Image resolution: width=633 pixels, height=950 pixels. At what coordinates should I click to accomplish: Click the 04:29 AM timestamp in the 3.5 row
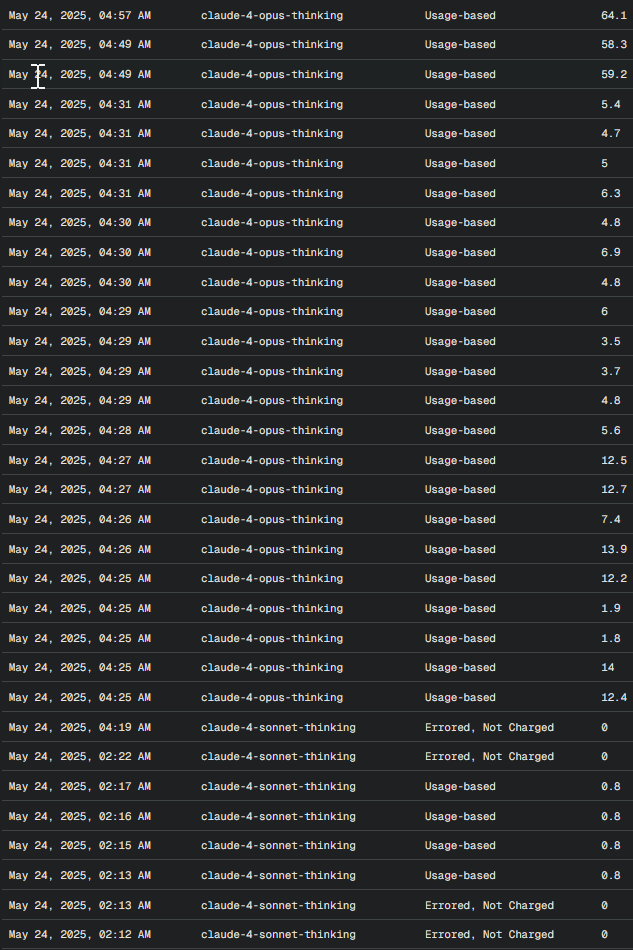(79, 341)
